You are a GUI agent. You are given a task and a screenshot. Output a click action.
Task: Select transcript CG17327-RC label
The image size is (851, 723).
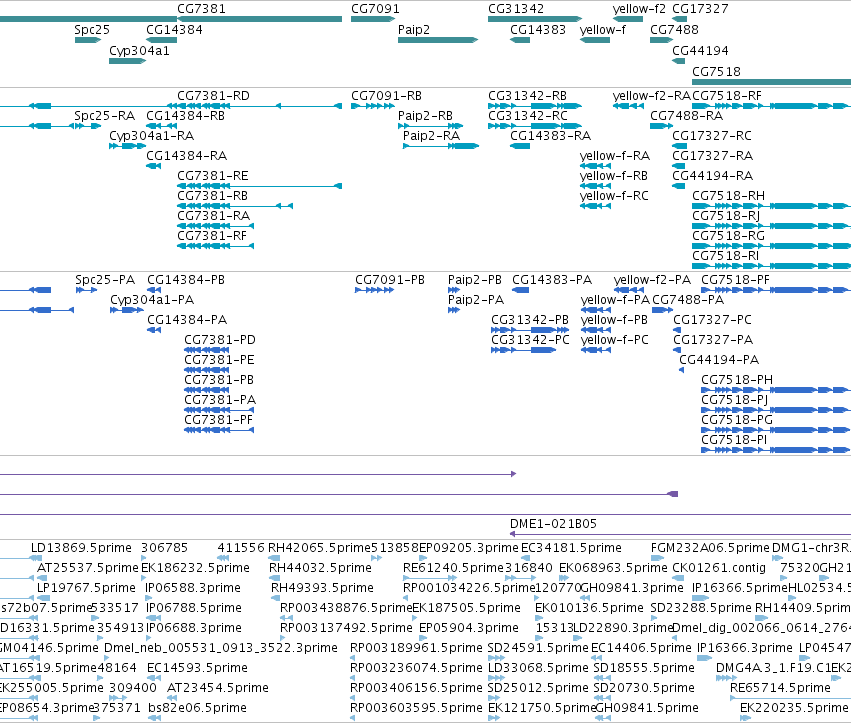[712, 136]
